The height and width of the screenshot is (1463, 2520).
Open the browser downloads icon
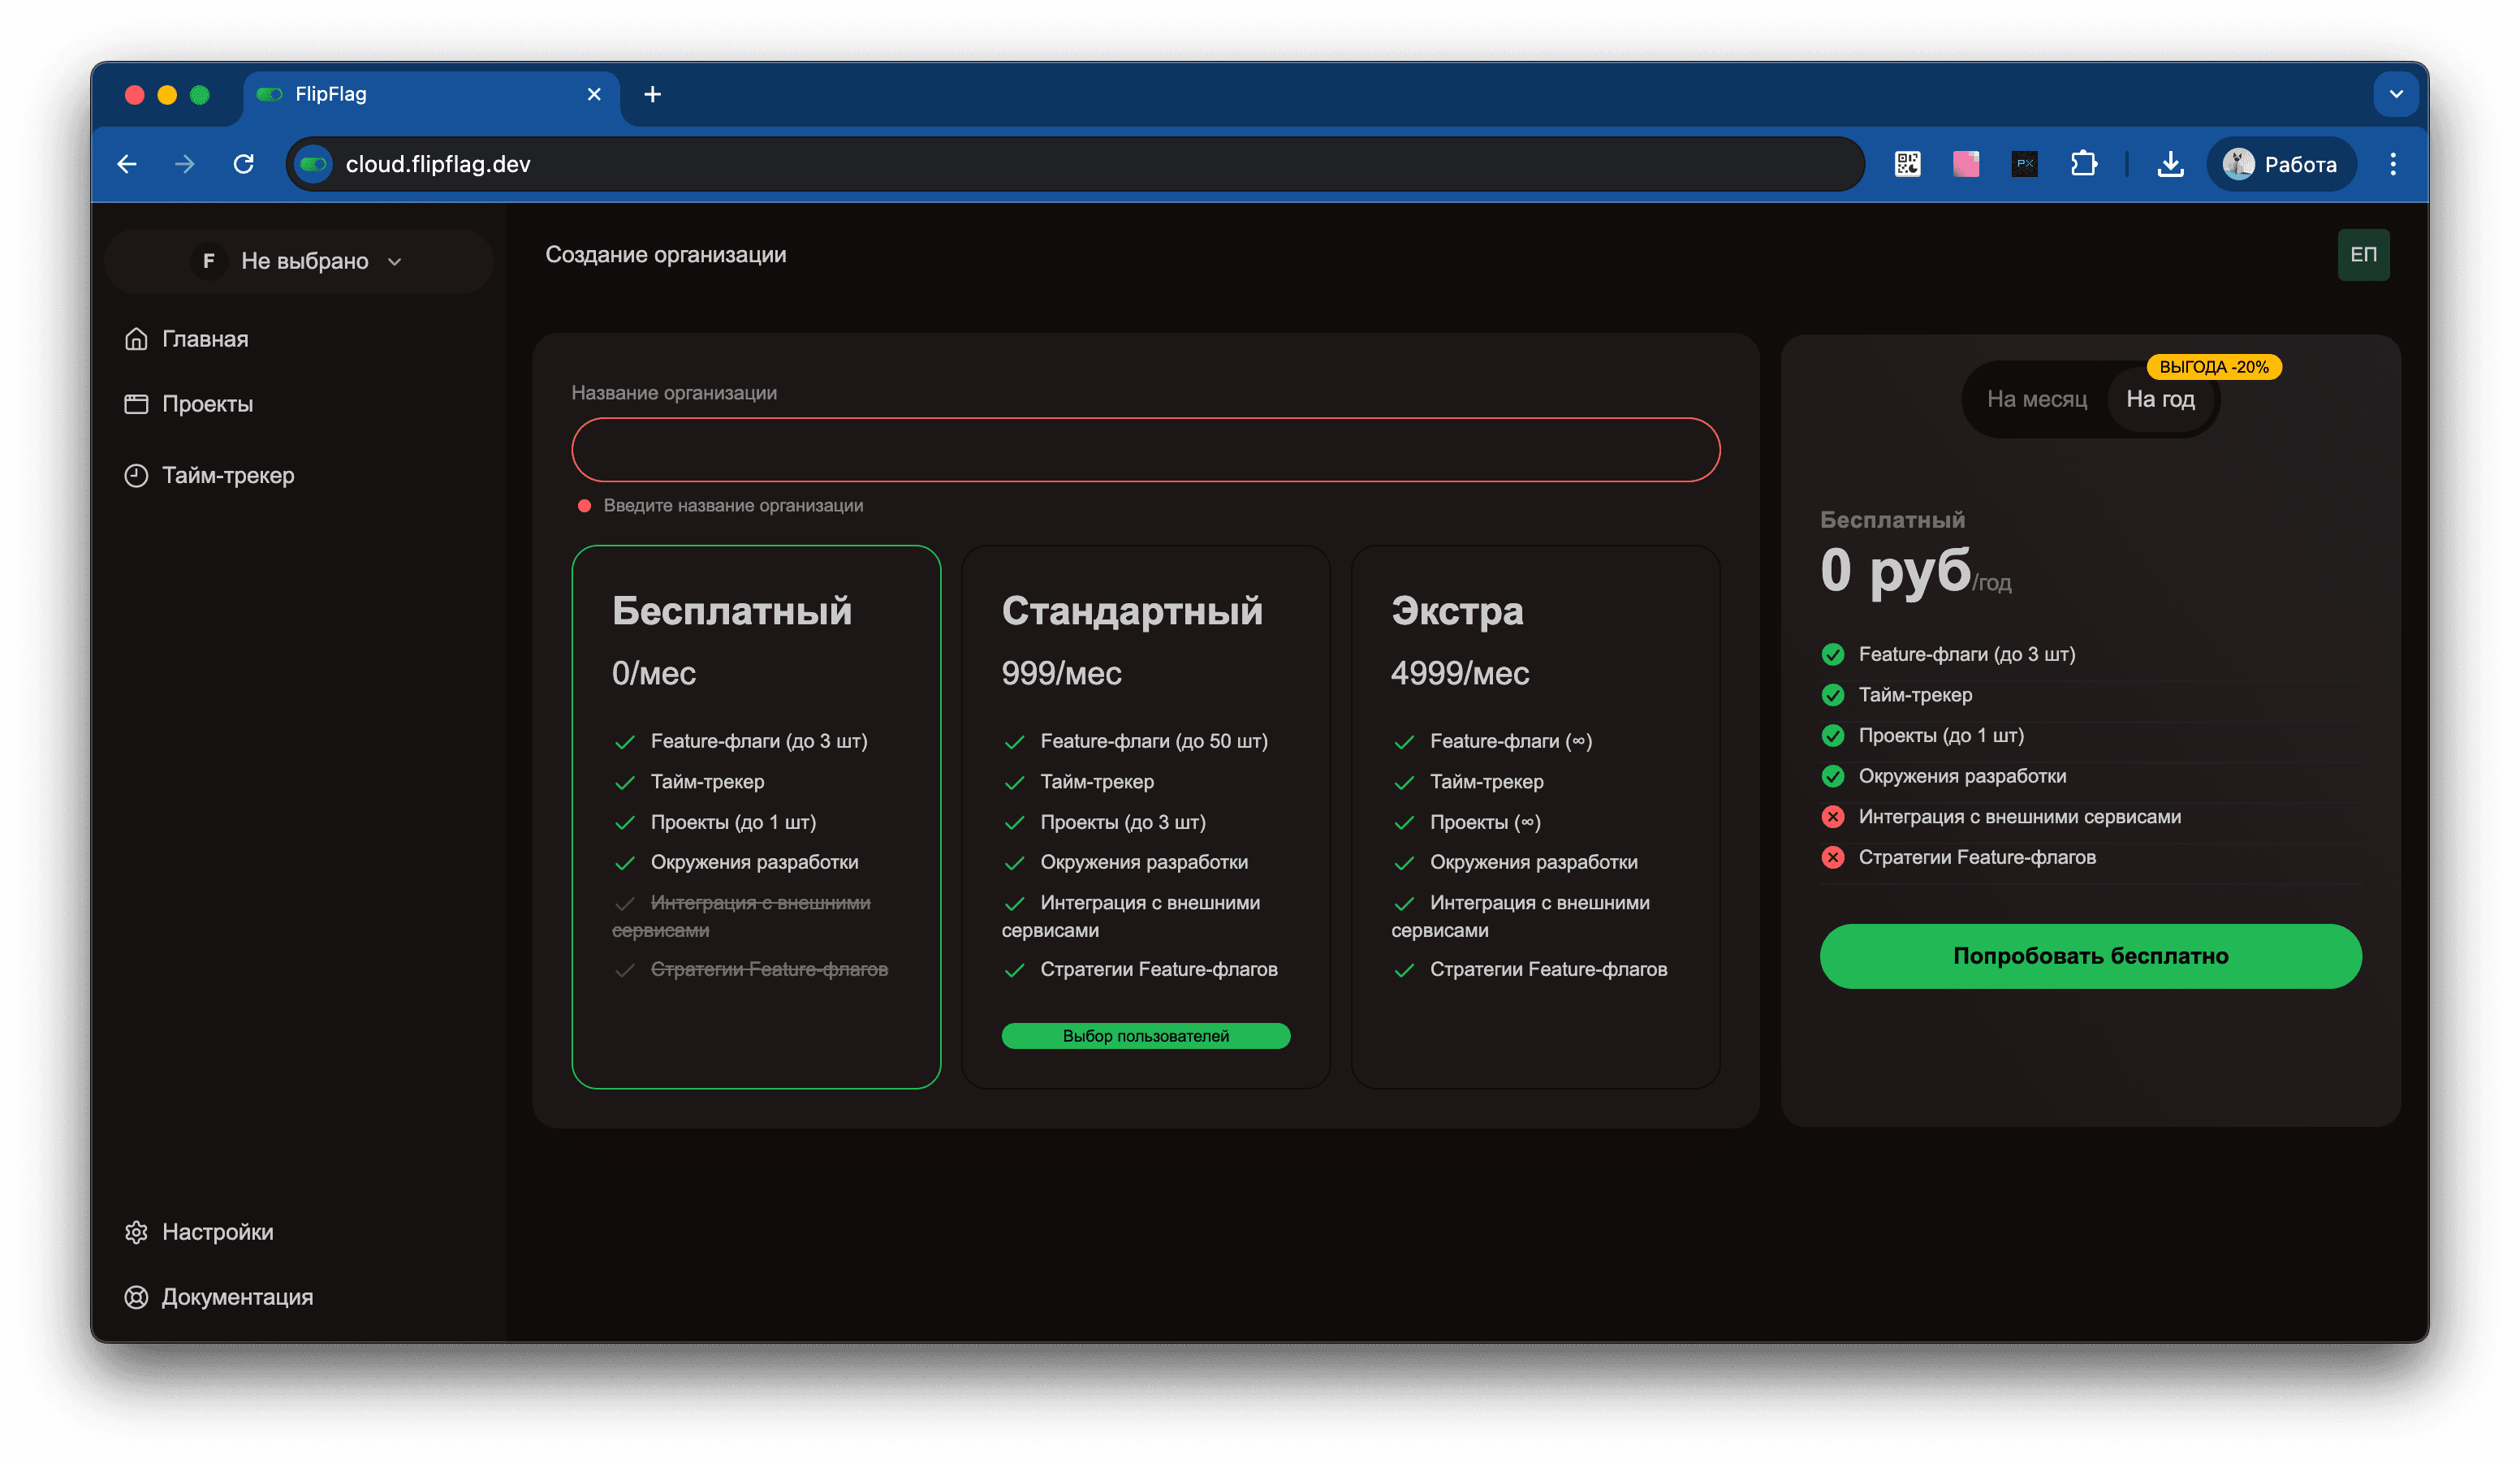2170,164
